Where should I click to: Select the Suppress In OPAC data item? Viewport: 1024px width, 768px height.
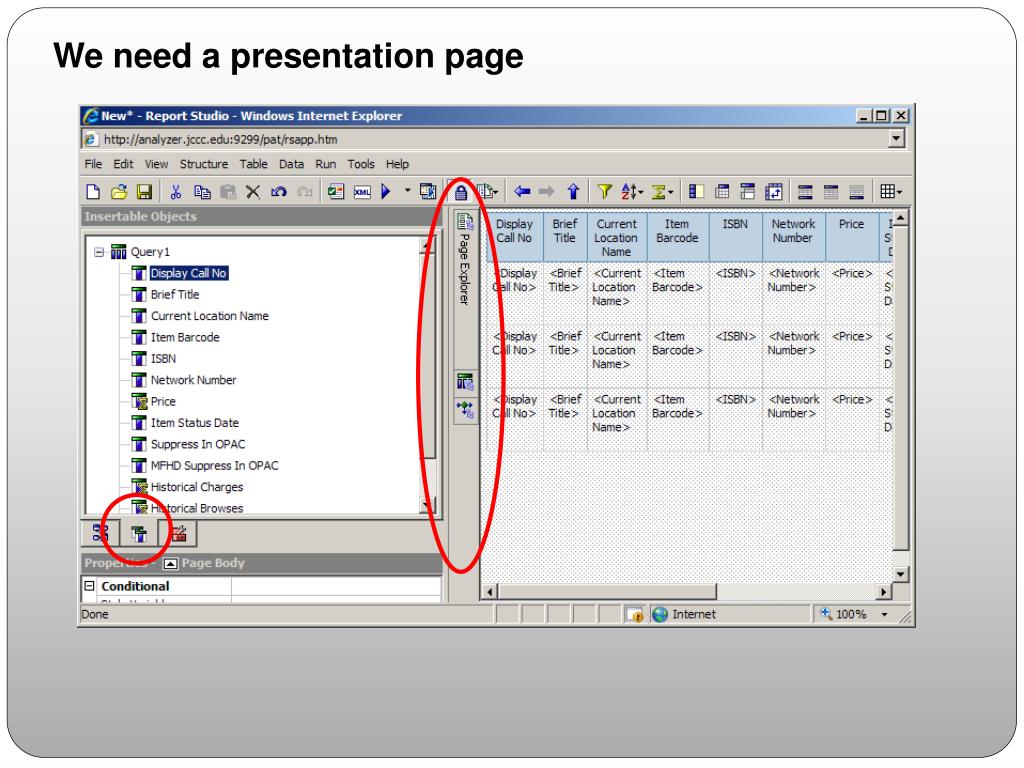[198, 444]
